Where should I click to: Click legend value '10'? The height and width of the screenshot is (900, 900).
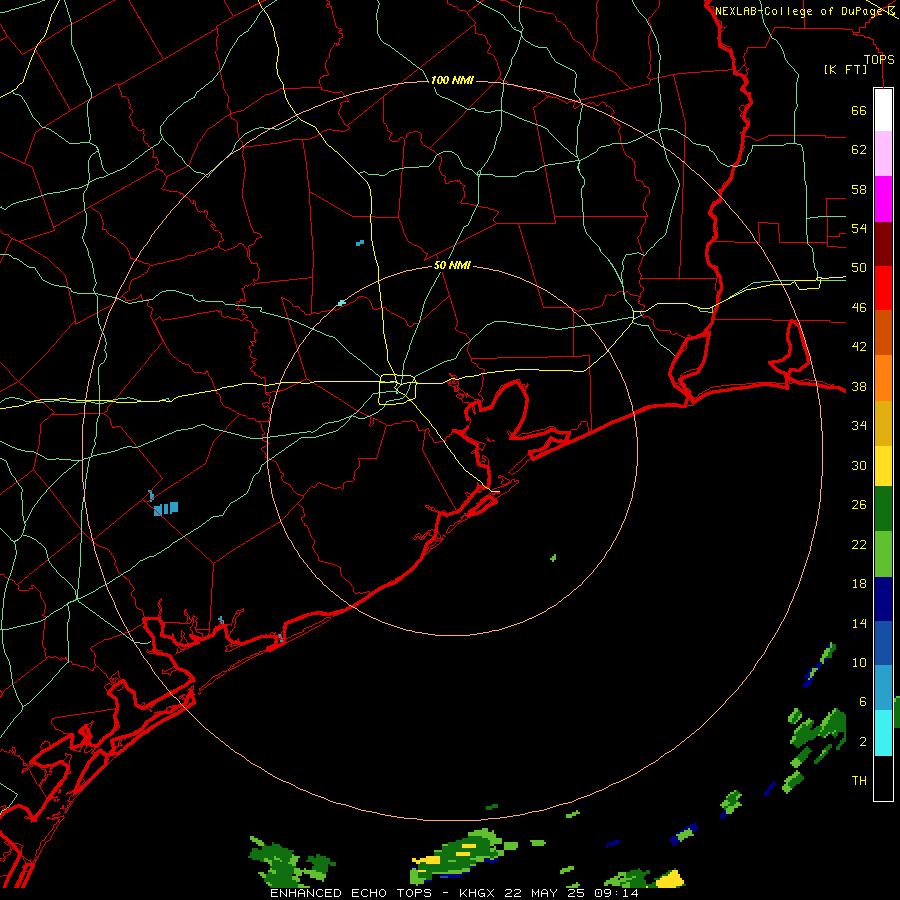click(859, 663)
